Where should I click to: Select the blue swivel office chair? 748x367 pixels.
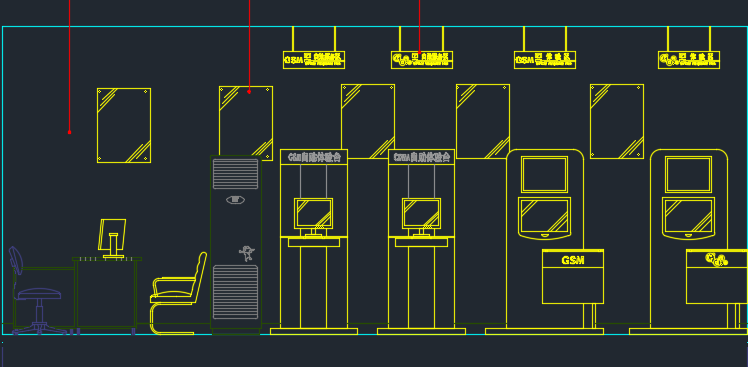[36, 290]
